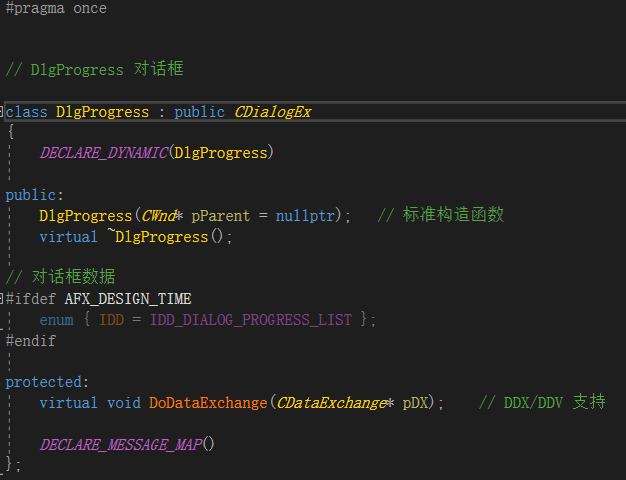The height and width of the screenshot is (480, 626).
Task: Collapse the #ifdef AFX_DESIGN_TIME region
Action: point(1,298)
